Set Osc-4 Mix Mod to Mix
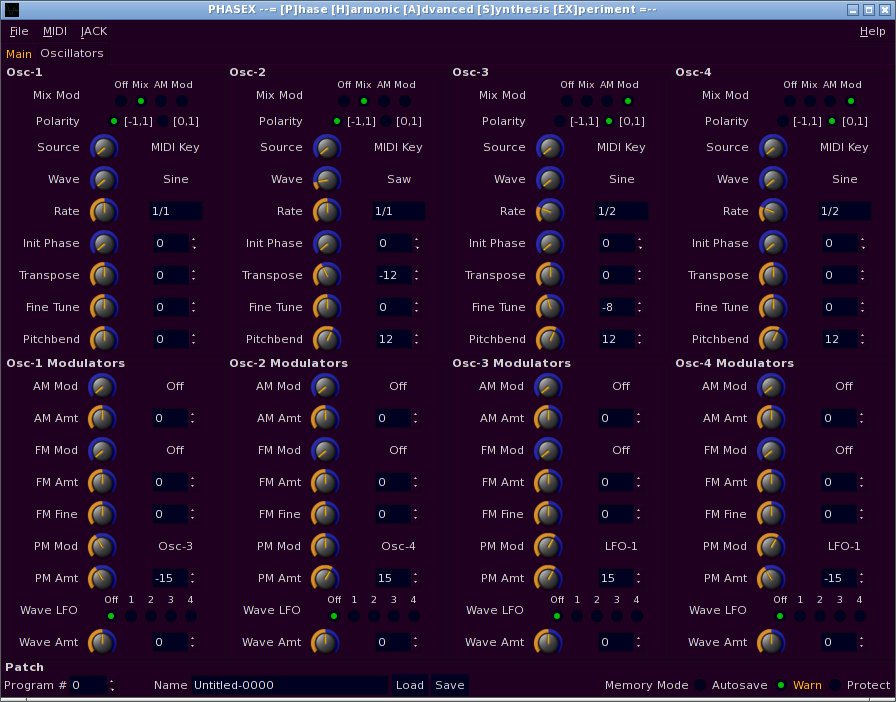Image resolution: width=896 pixels, height=702 pixels. 810,101
